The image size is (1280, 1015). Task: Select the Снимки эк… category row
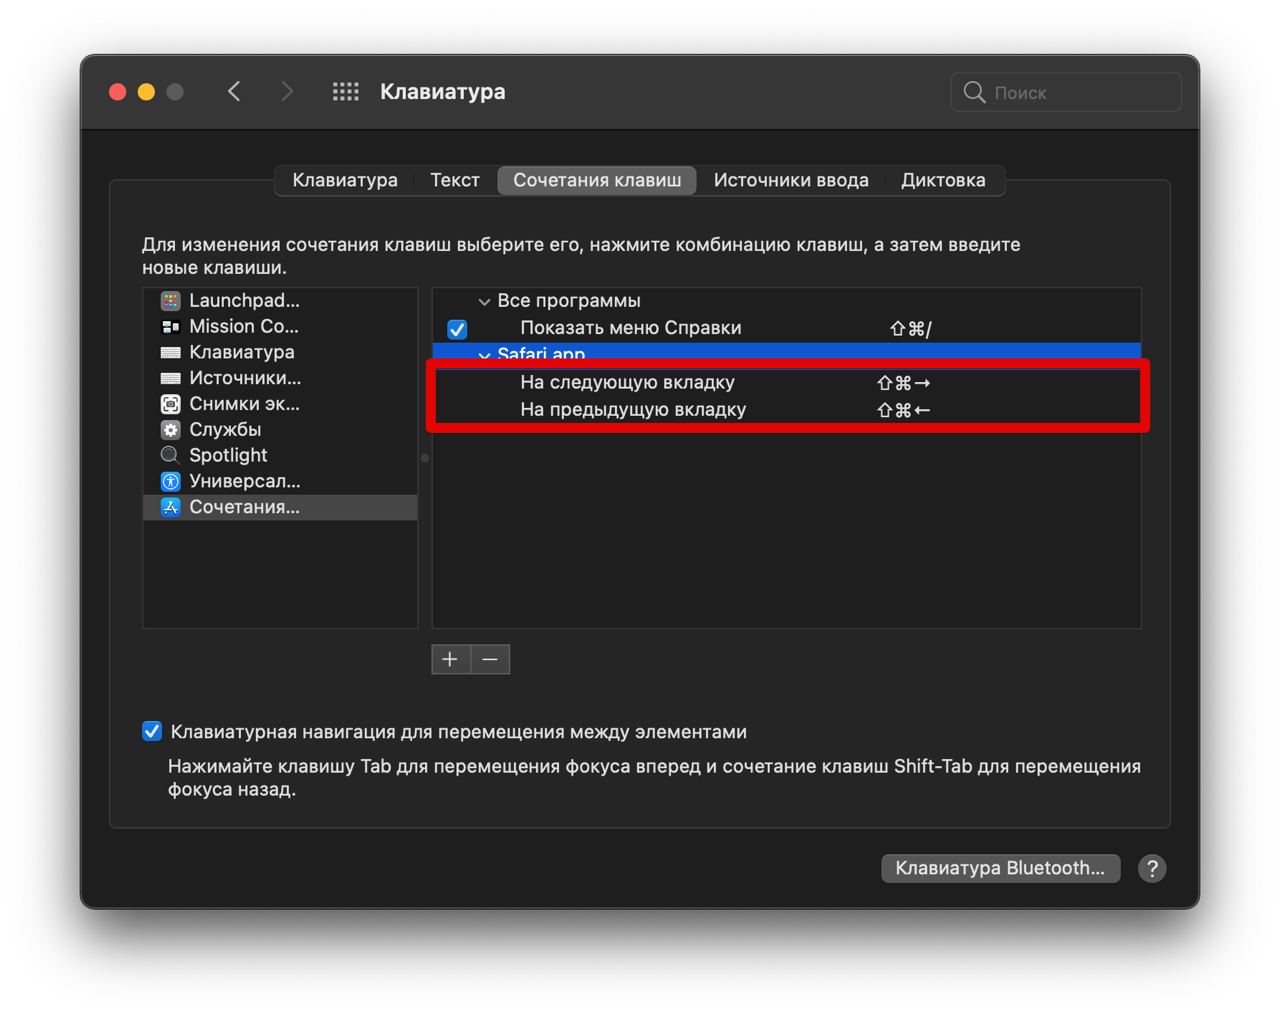tap(280, 404)
